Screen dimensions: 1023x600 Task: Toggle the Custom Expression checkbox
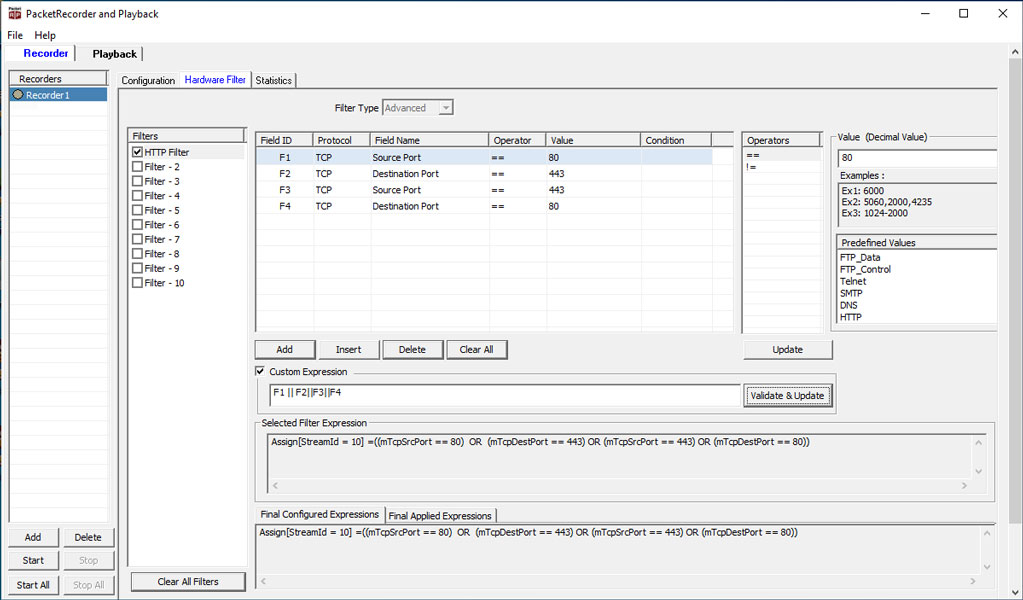point(260,371)
